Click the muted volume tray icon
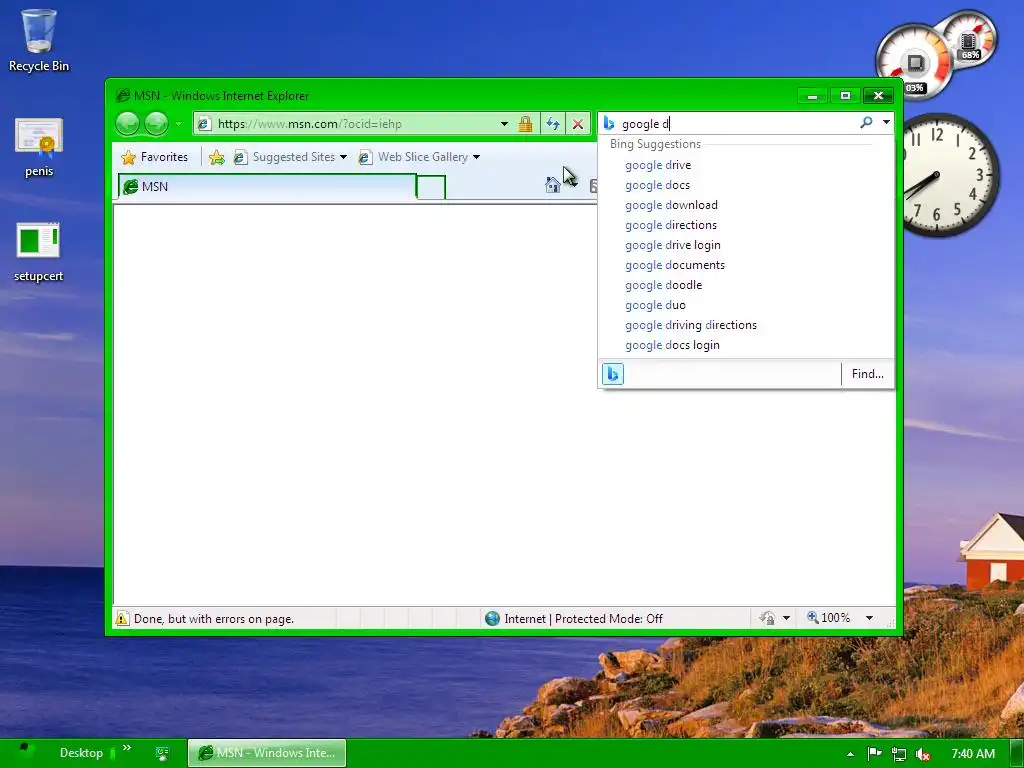Screen dimensions: 1024x768 (923, 754)
